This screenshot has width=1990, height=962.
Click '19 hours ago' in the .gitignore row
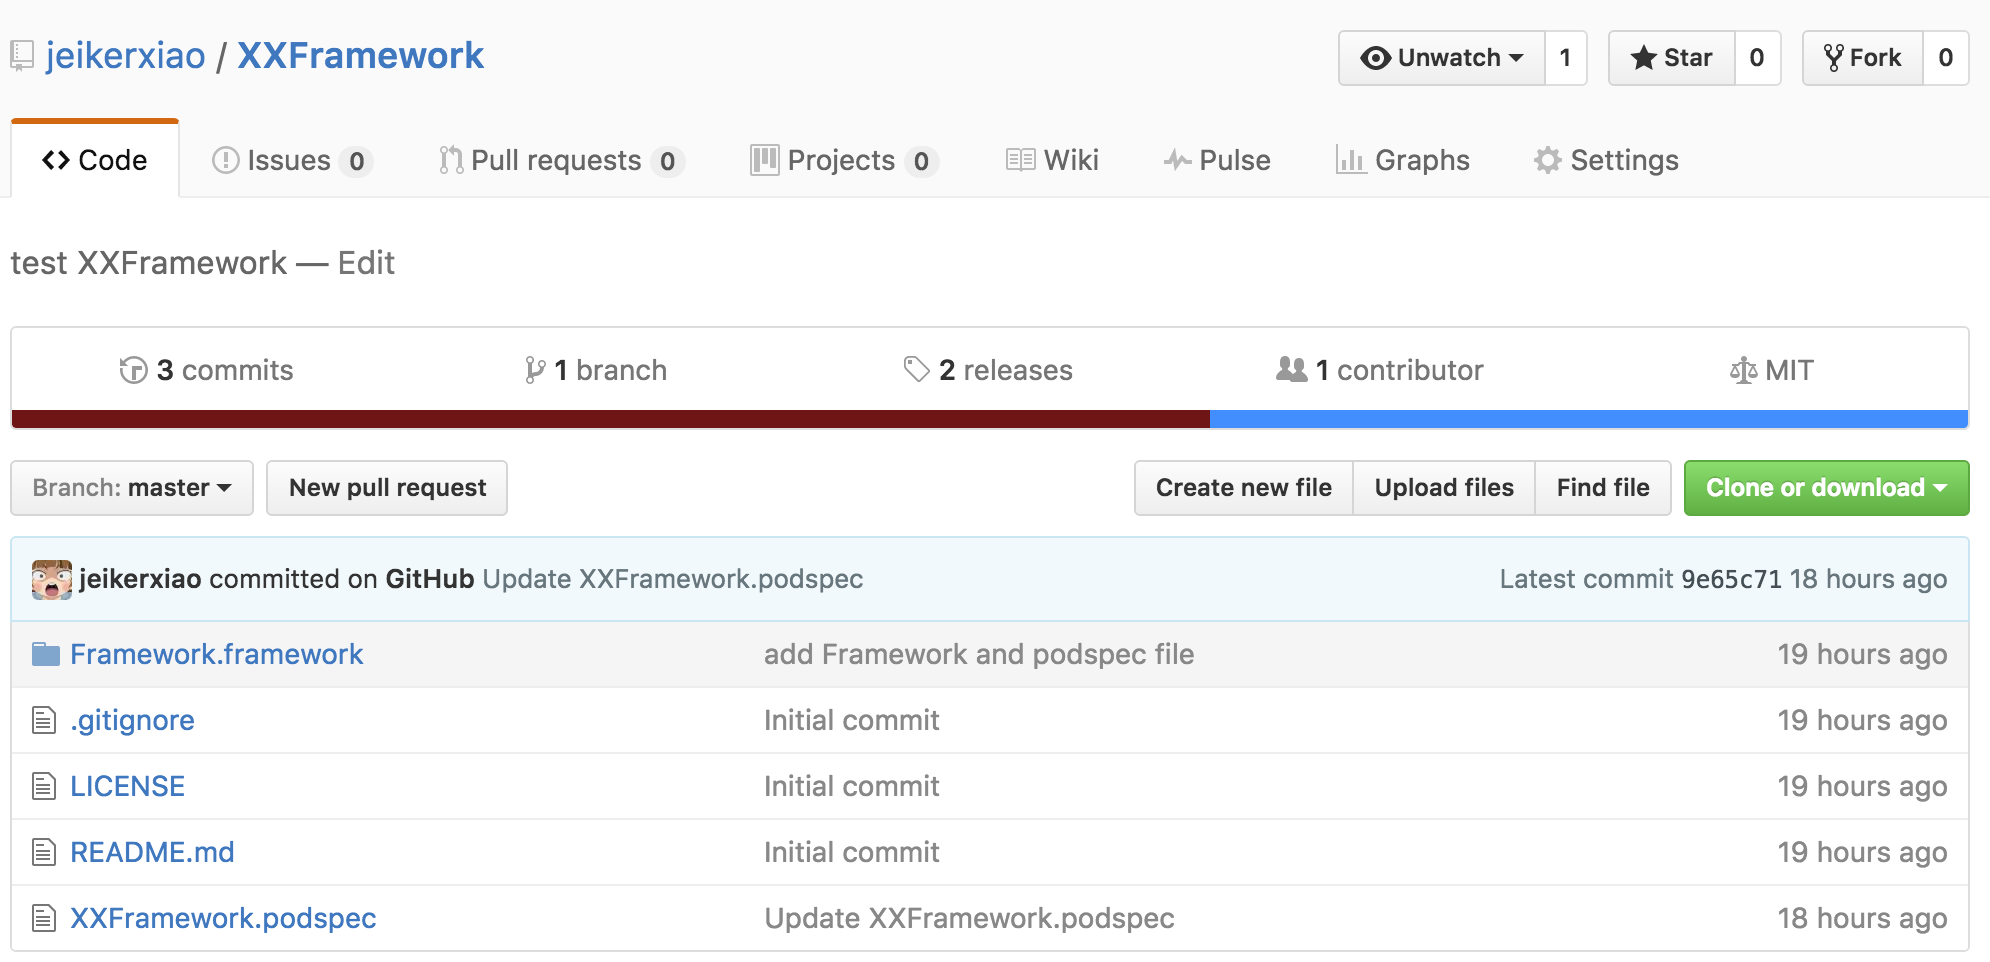tap(1862, 720)
